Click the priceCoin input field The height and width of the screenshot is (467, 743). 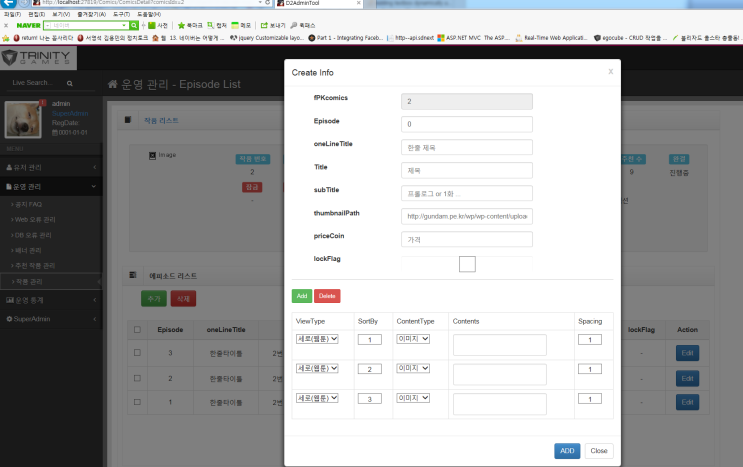(x=467, y=240)
